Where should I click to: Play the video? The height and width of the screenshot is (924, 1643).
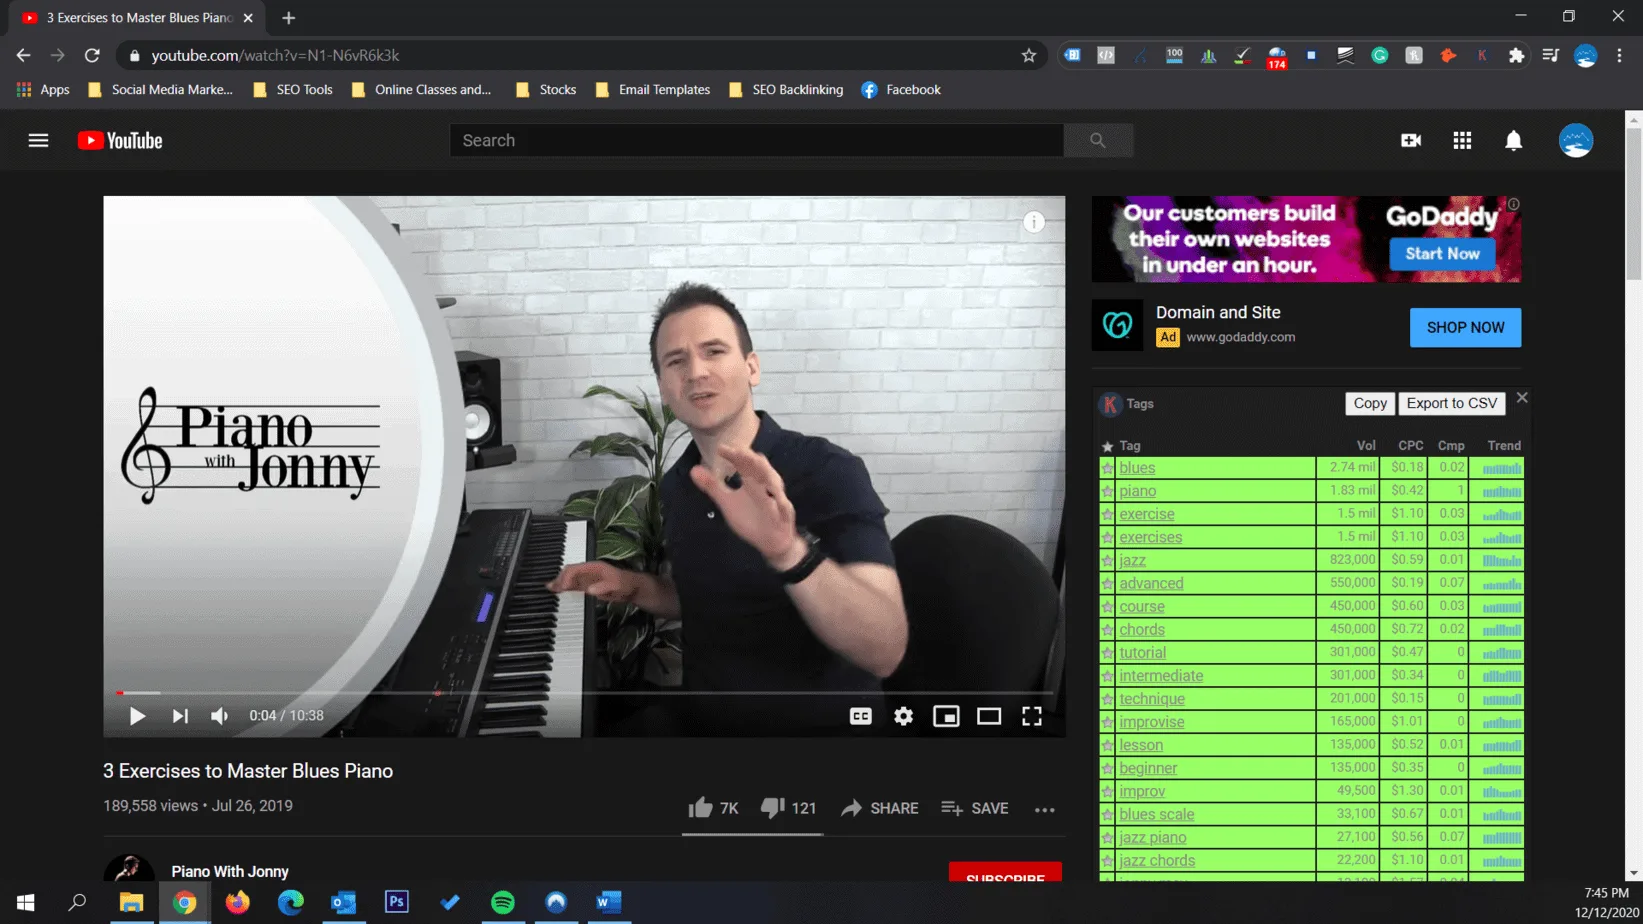137,716
